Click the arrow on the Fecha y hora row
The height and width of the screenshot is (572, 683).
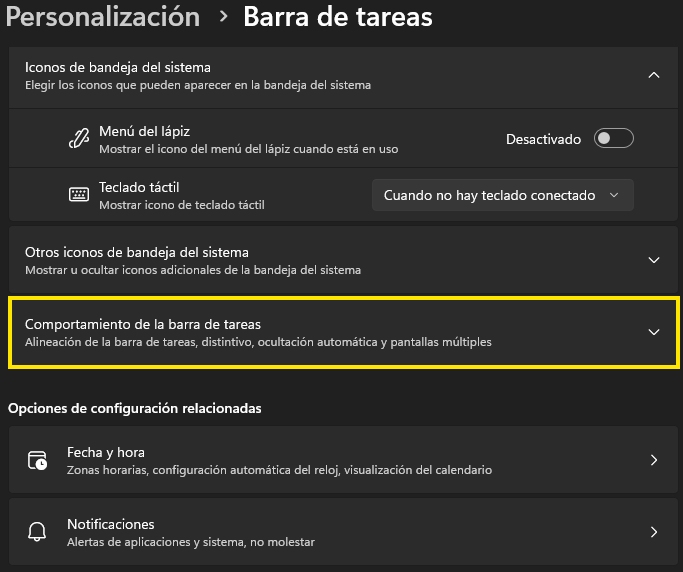pos(654,460)
